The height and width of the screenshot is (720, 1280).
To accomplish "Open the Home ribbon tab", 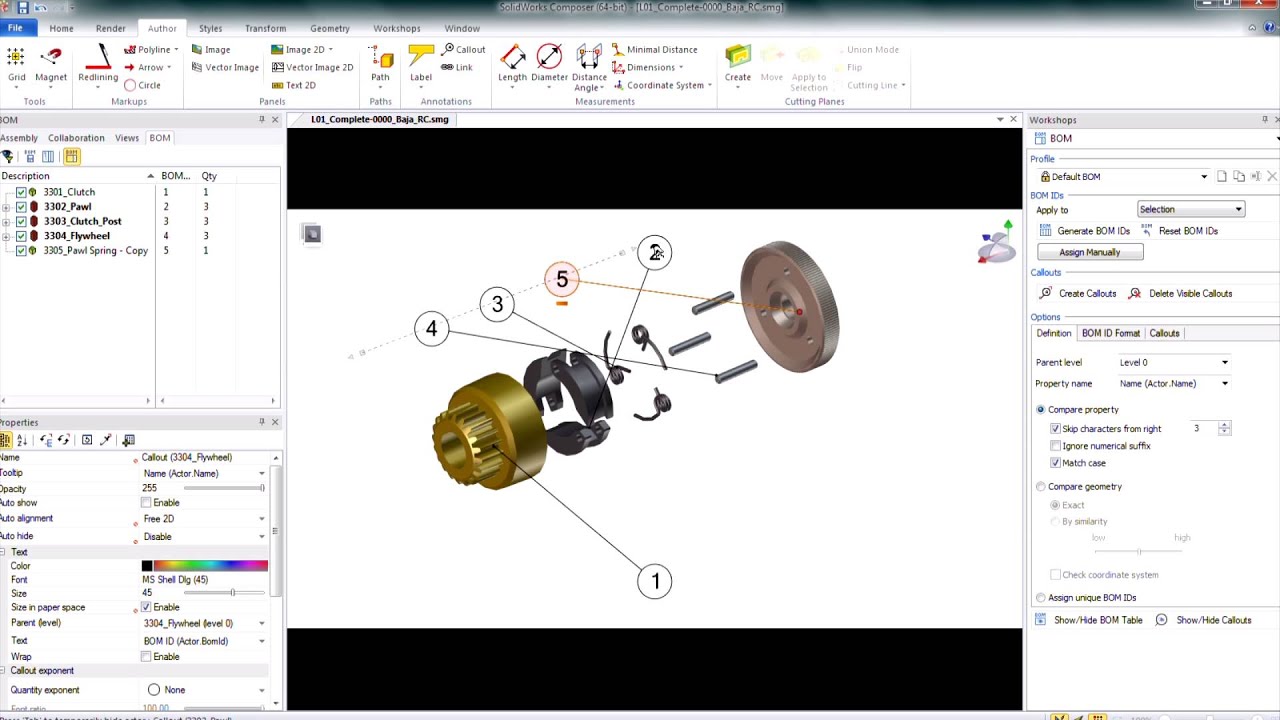I will (61, 28).
